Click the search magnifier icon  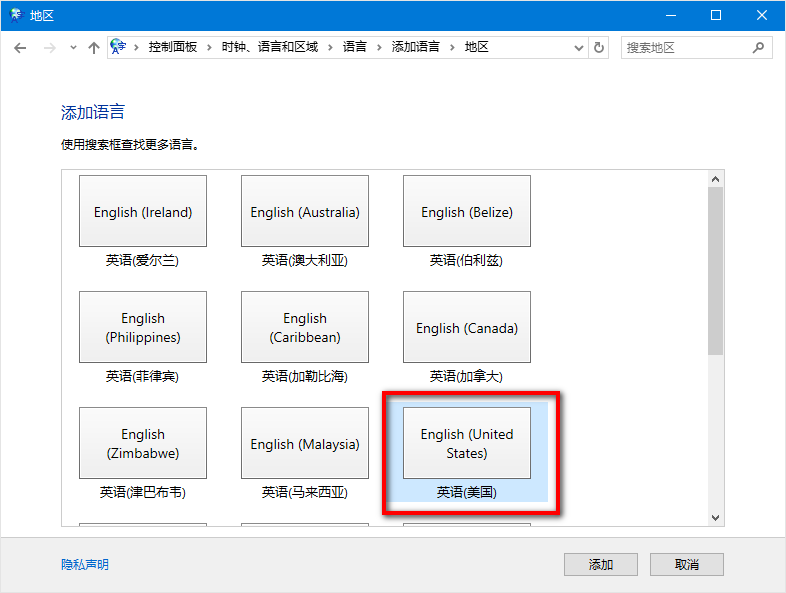pos(758,47)
